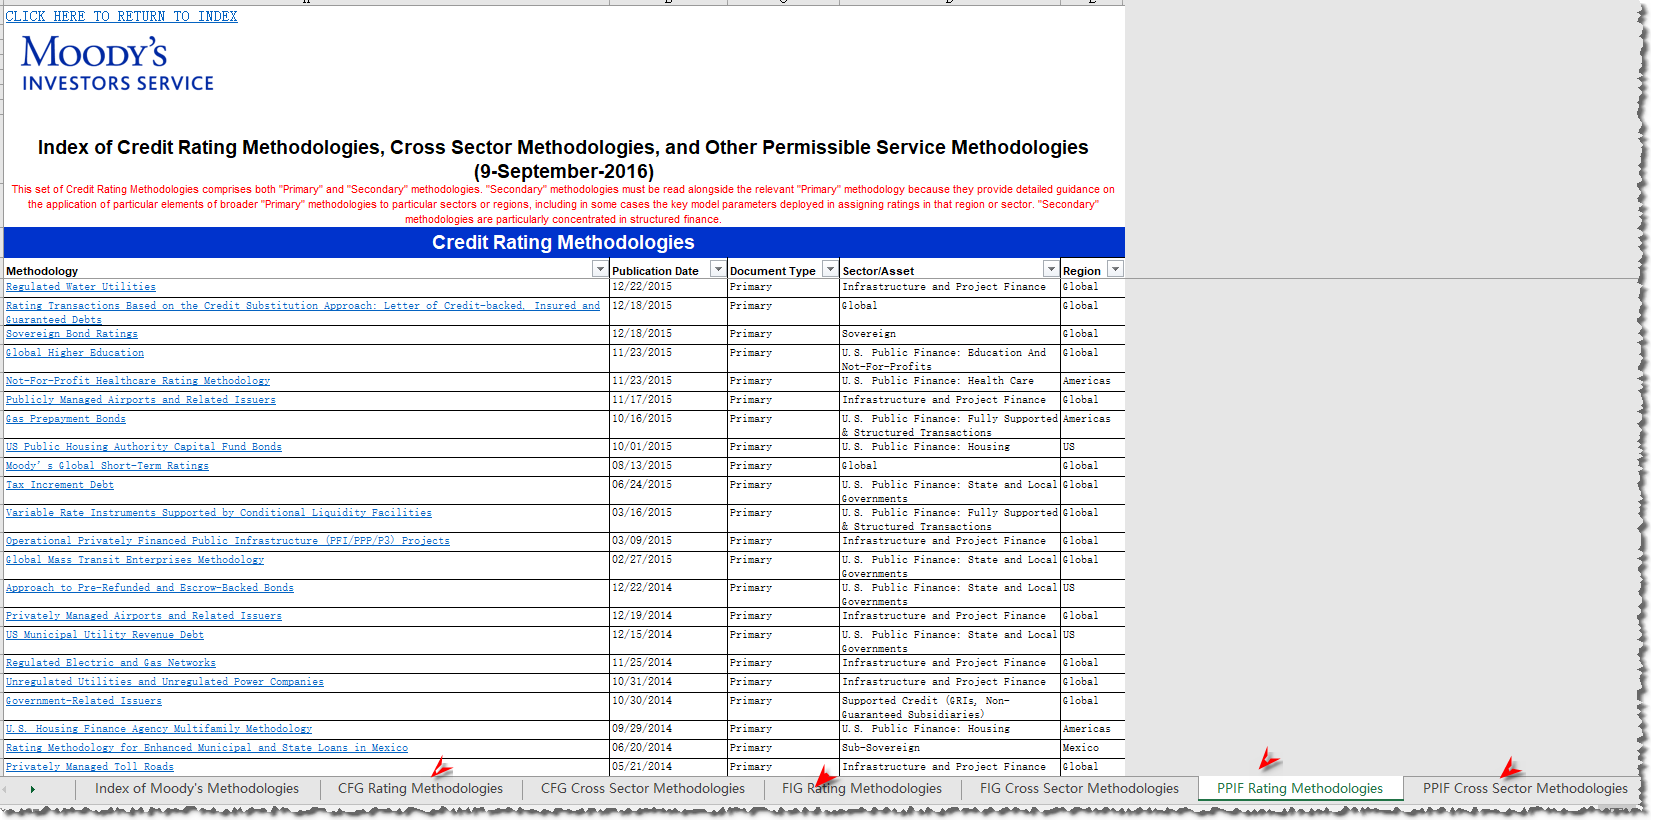Open the Global Higher Education methodology link
Image resolution: width=1654 pixels, height=823 pixels.
[75, 353]
